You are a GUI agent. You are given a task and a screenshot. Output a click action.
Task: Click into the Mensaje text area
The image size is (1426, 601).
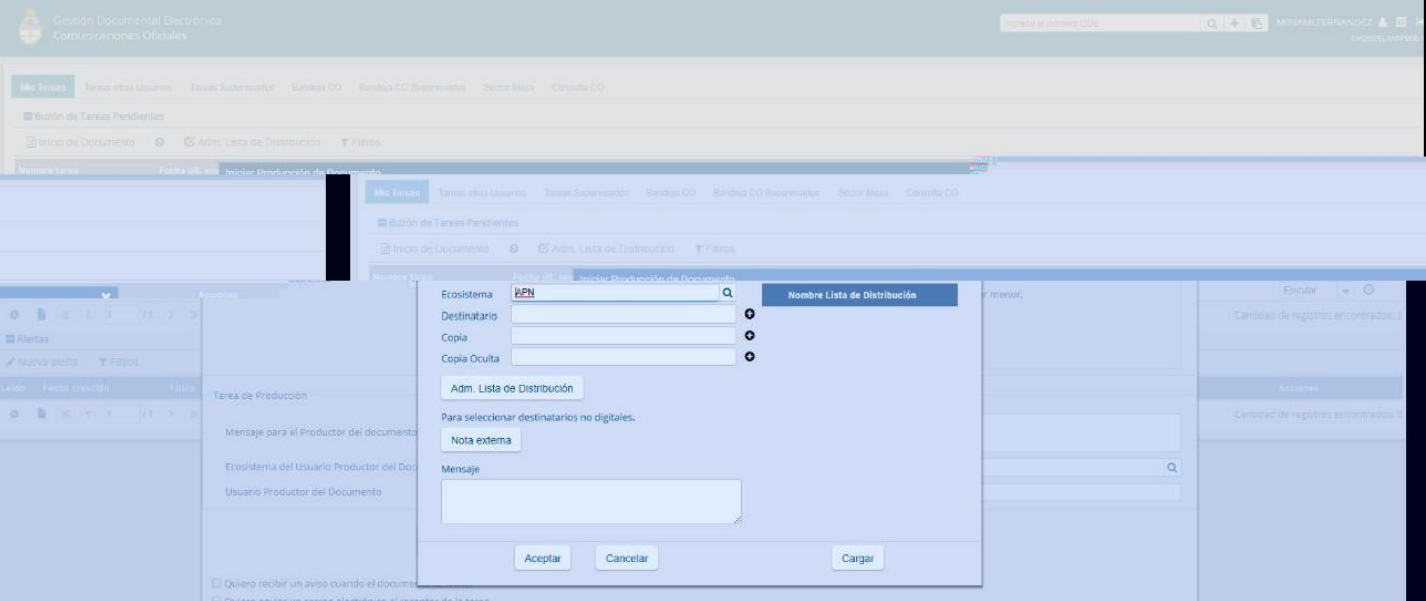point(591,501)
